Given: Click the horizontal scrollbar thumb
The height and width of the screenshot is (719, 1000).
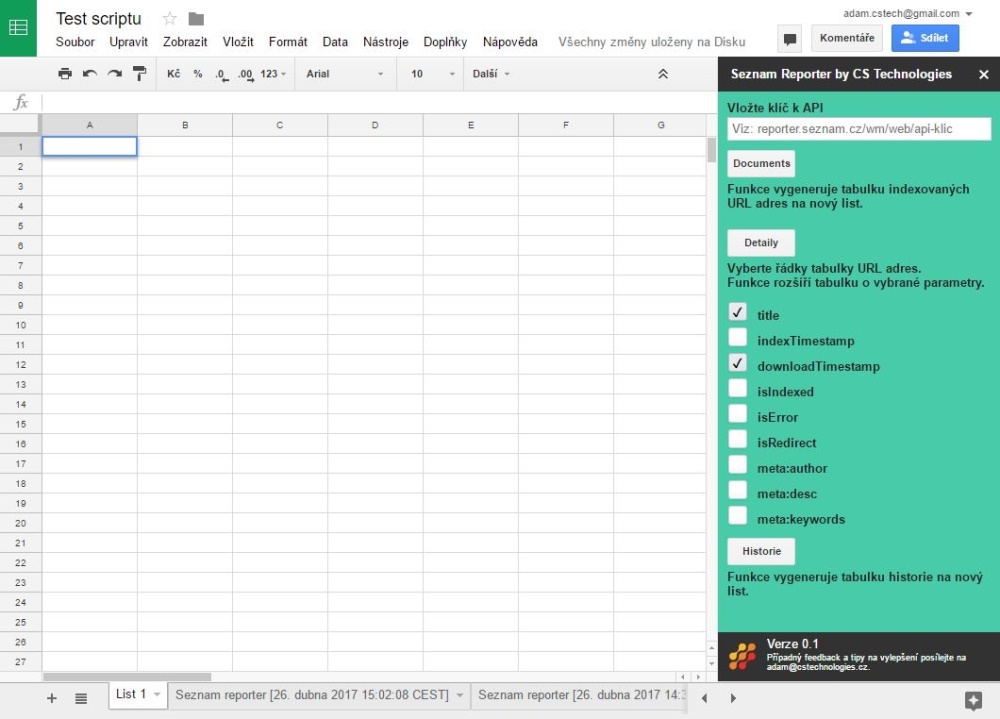Looking at the screenshot, I should tap(127, 677).
